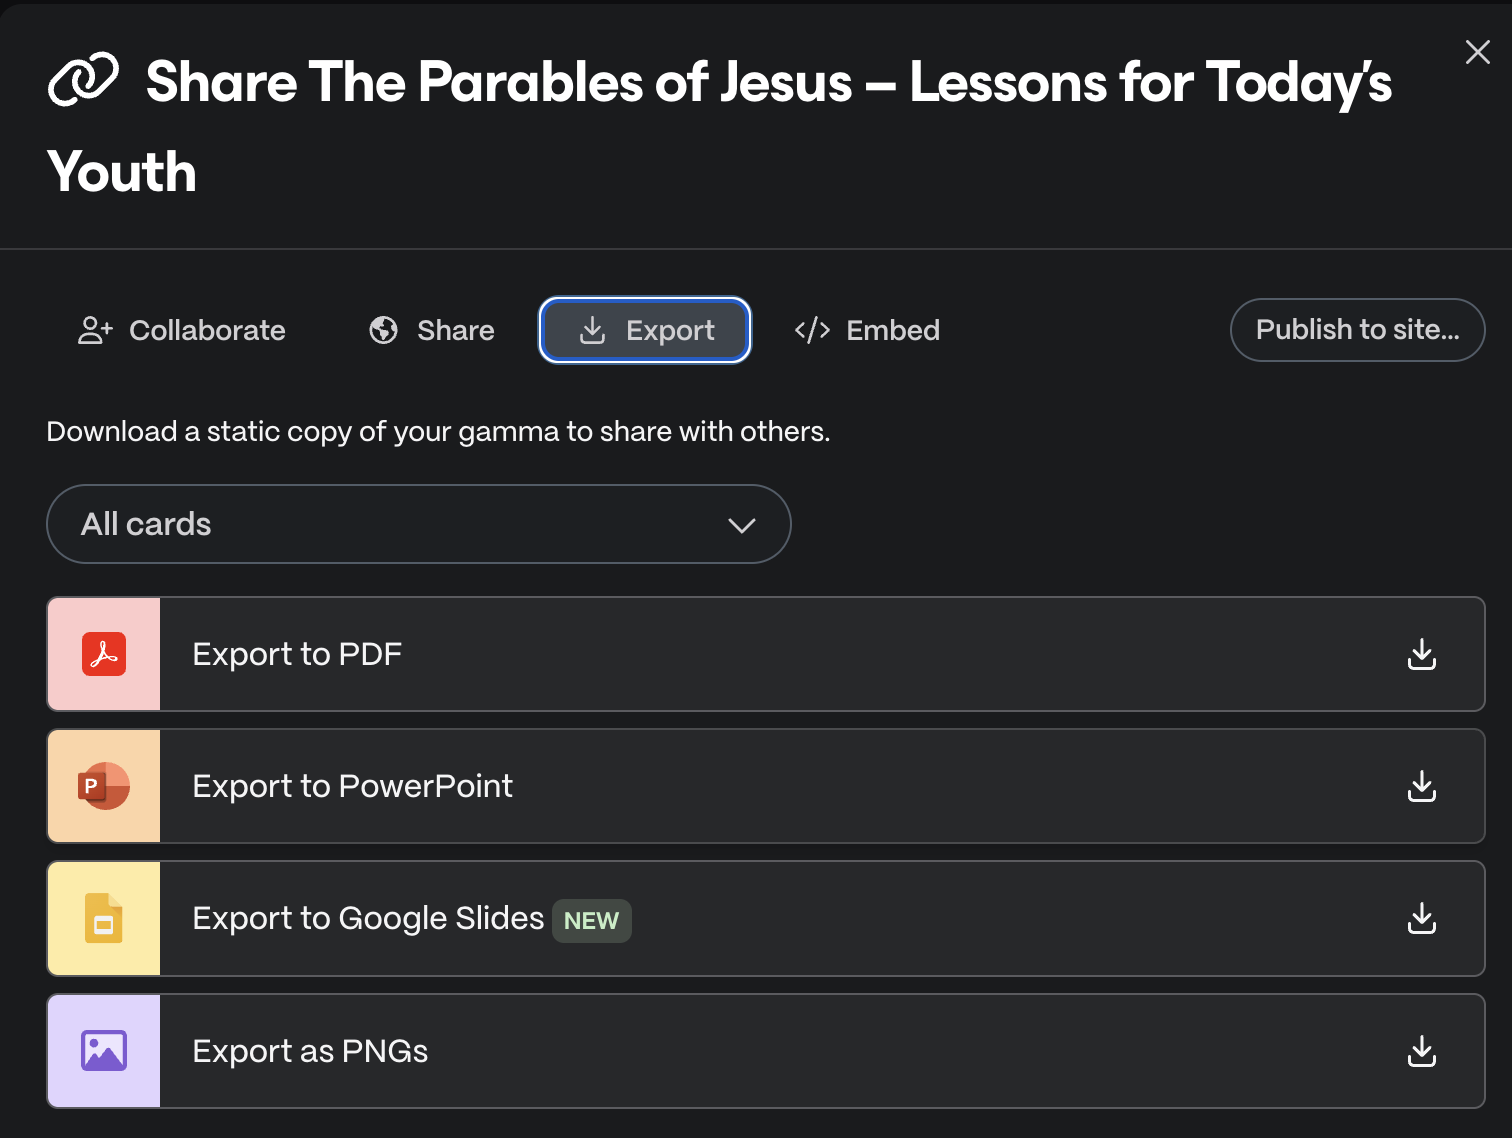
Task: Click the PowerPoint application icon
Action: 103,786
